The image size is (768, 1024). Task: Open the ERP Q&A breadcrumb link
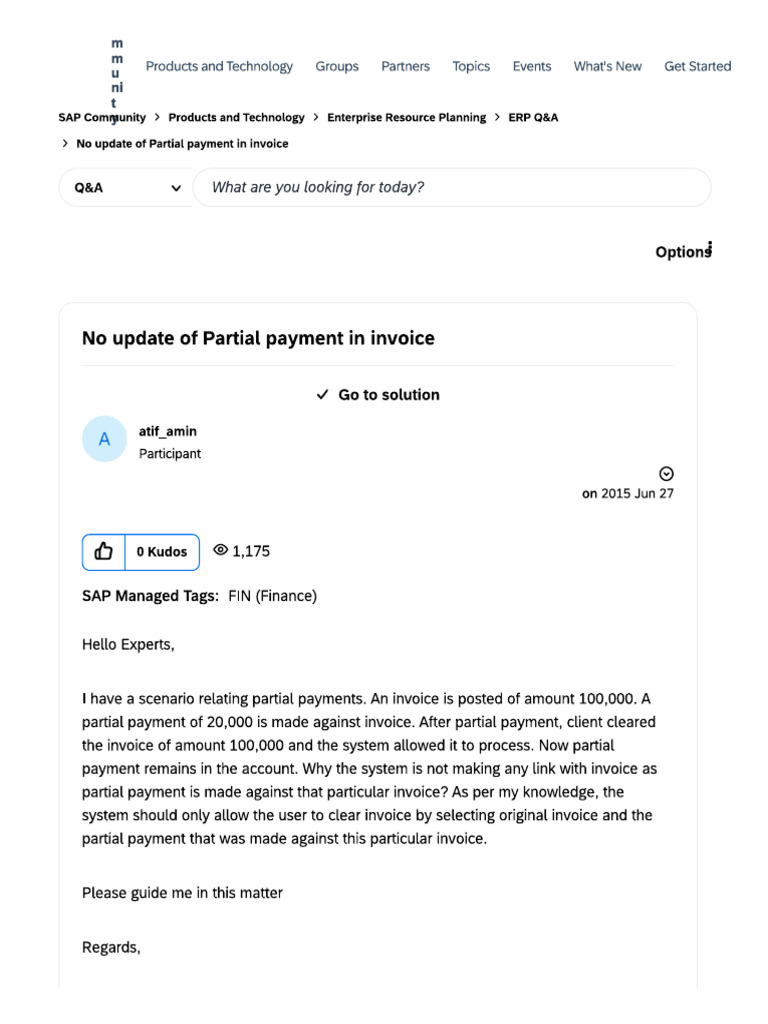pos(533,118)
